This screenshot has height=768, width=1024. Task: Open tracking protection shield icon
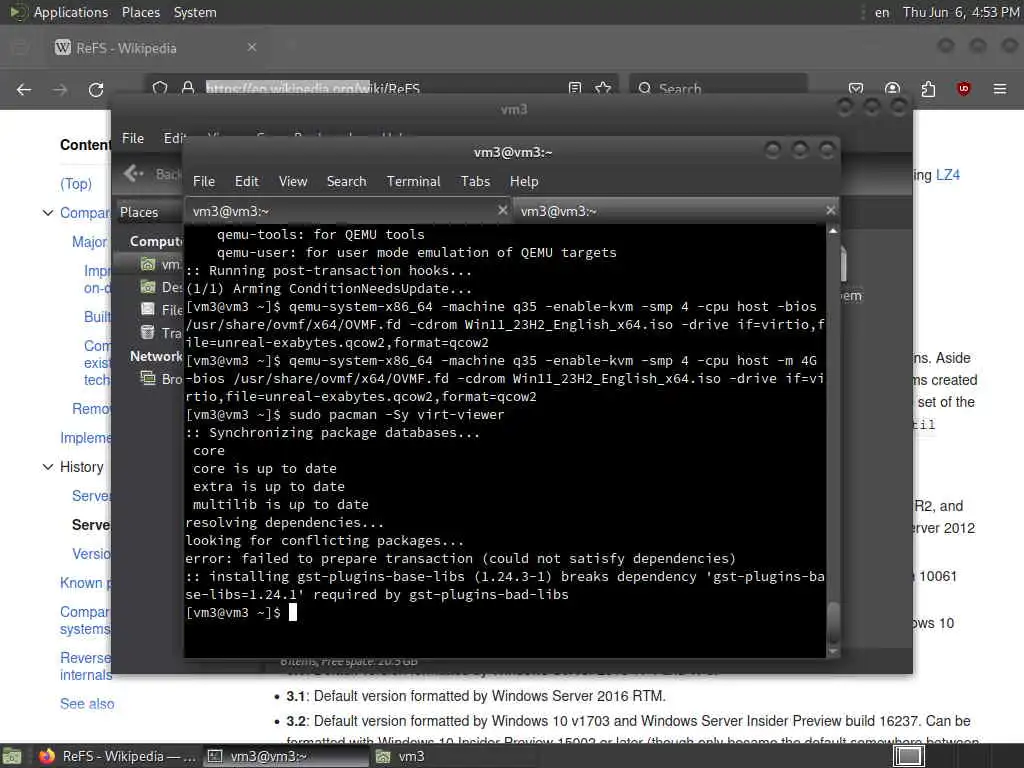click(160, 88)
